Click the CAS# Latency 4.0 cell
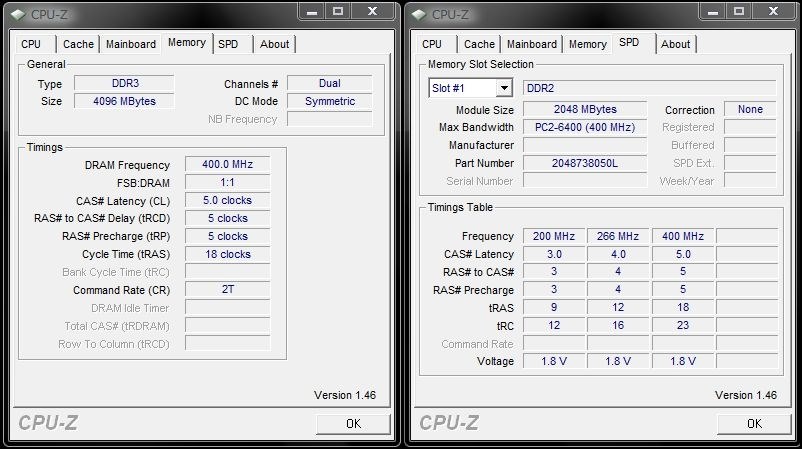The height and width of the screenshot is (449, 802). (x=618, y=254)
